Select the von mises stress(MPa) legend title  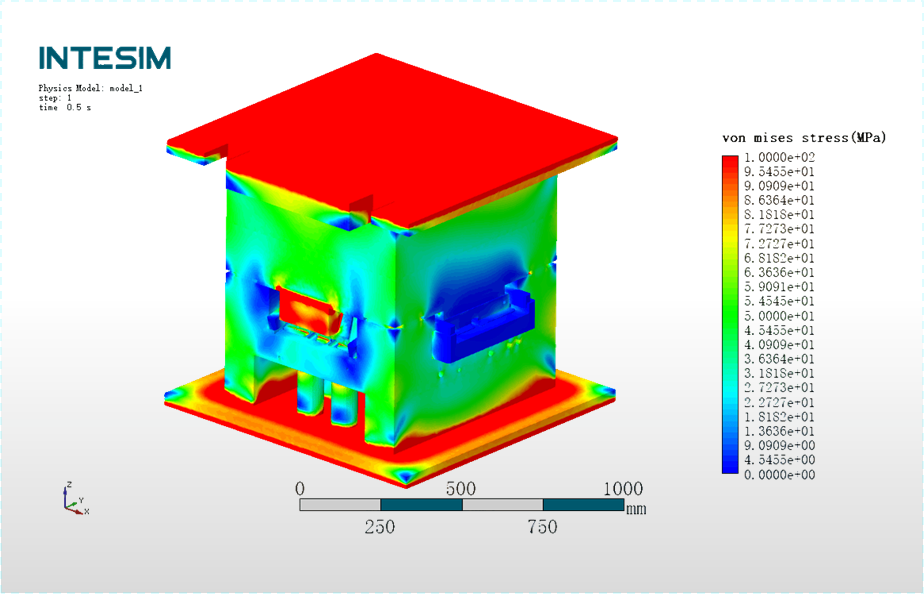click(x=804, y=138)
